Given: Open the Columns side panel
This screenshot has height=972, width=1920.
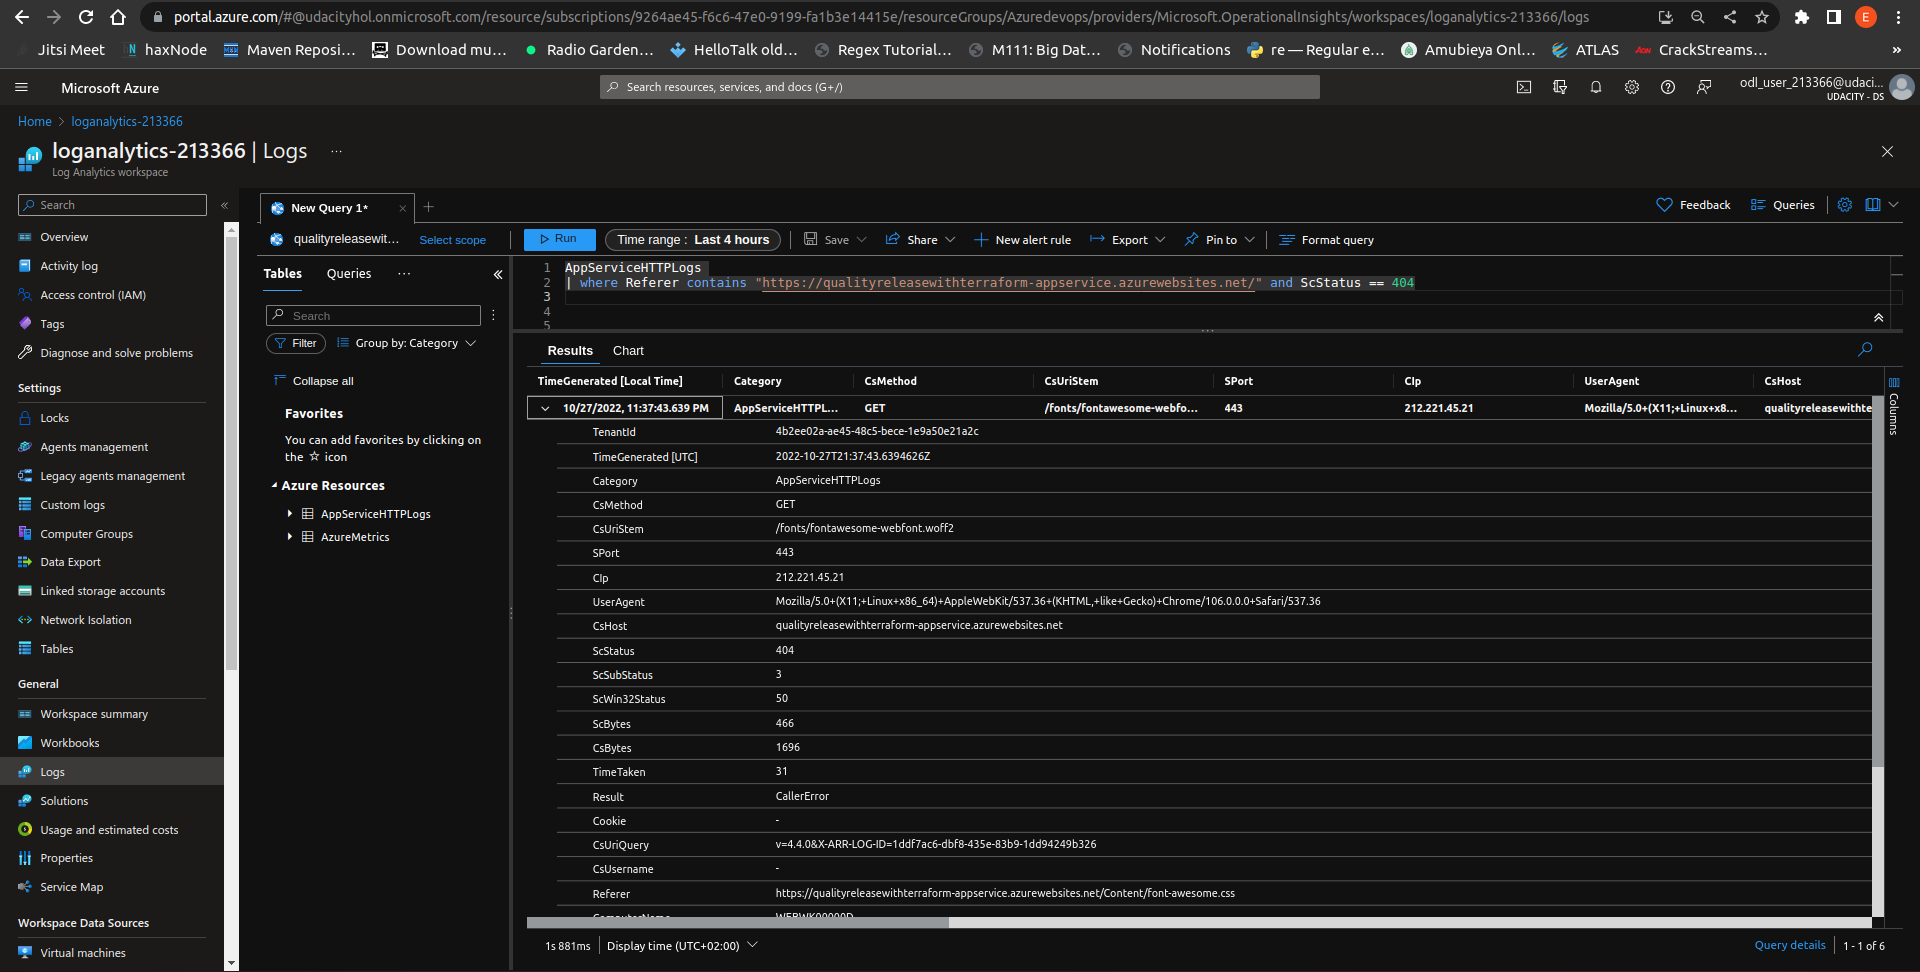Looking at the screenshot, I should (1894, 405).
